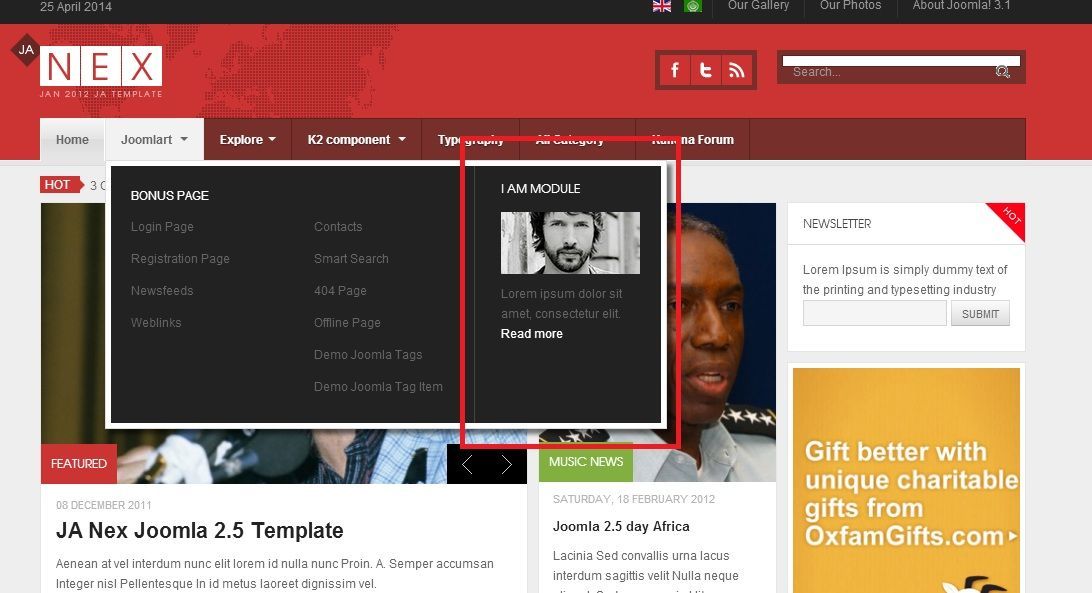Open the Weblinks link
Image resolution: width=1092 pixels, height=593 pixels.
tap(156, 323)
